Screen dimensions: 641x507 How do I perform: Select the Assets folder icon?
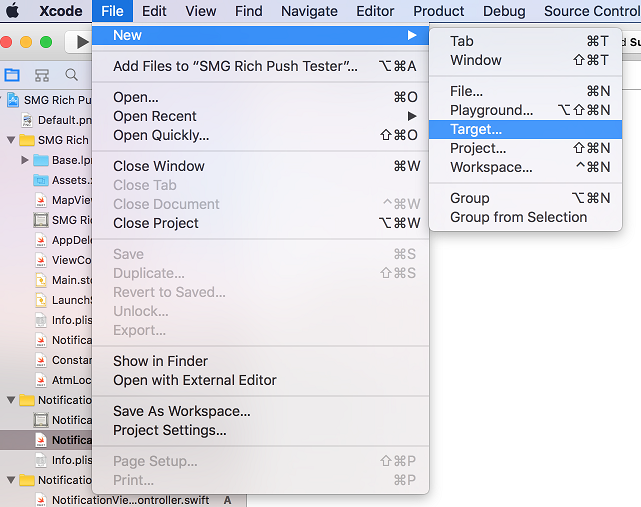click(41, 180)
